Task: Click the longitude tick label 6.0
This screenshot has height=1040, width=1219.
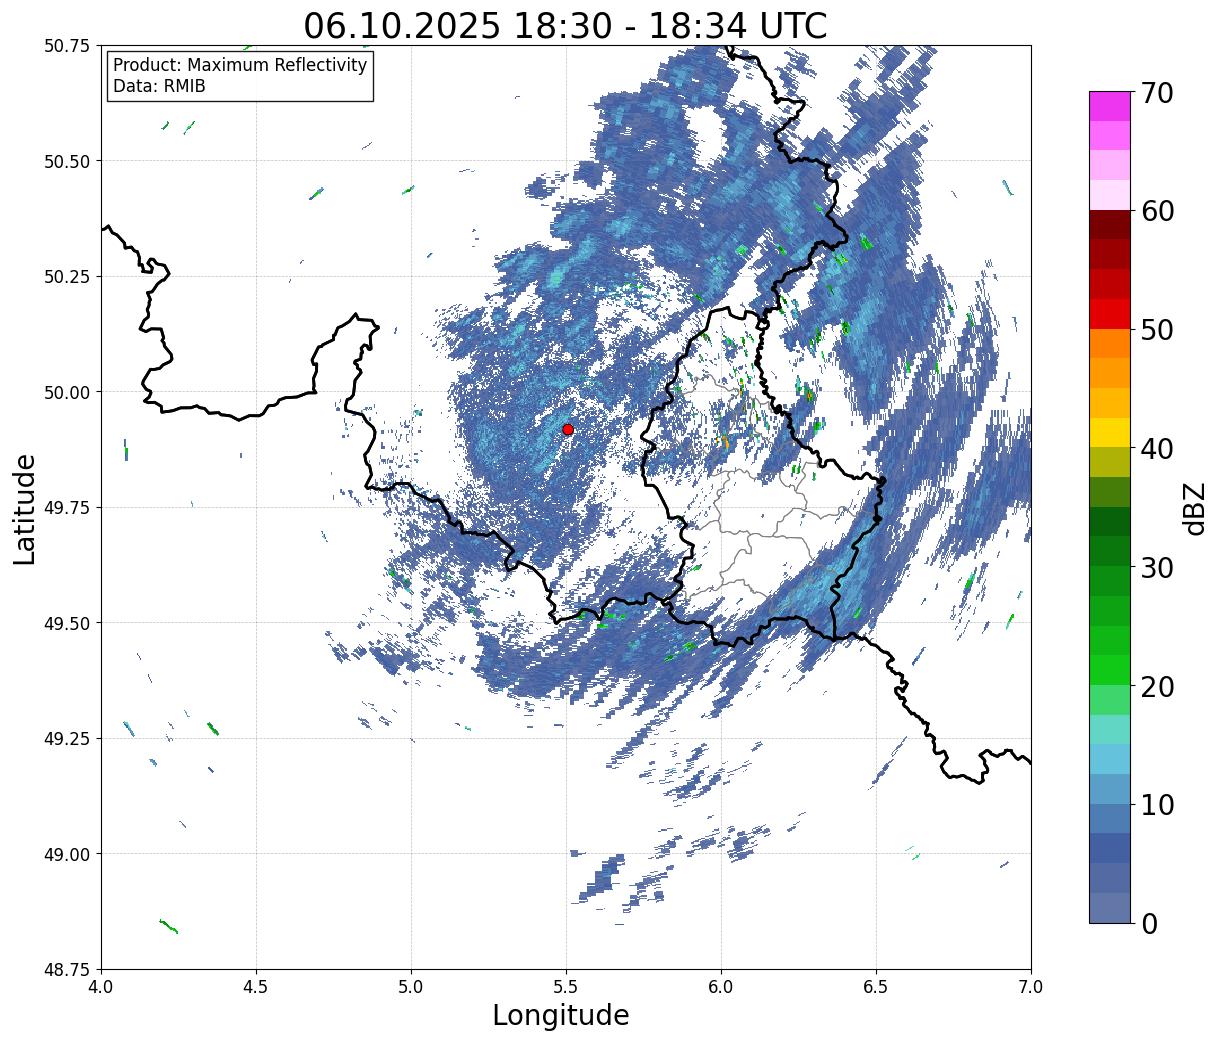Action: pos(721,987)
